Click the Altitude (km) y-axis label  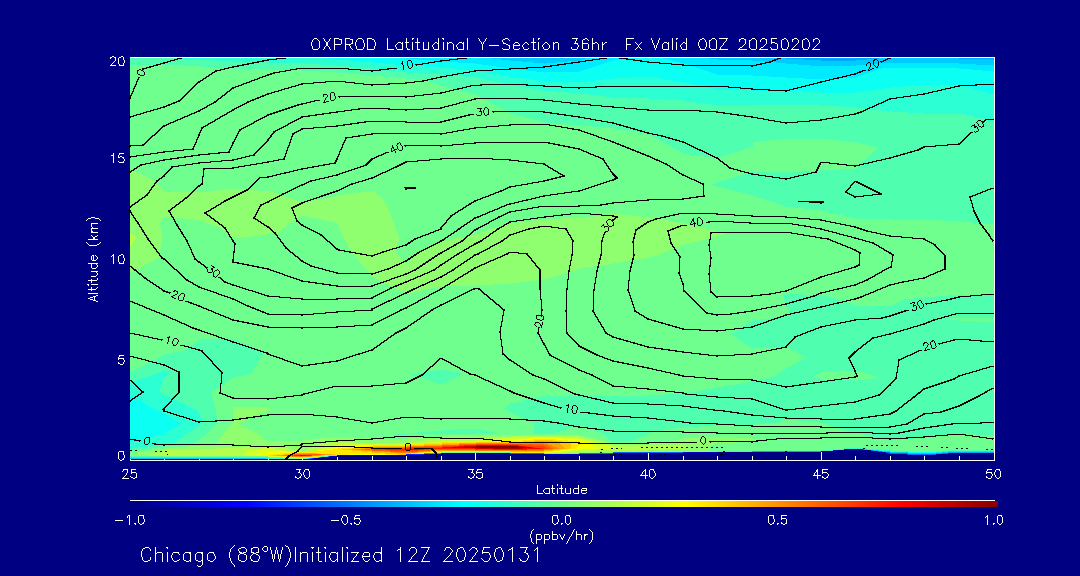93,258
